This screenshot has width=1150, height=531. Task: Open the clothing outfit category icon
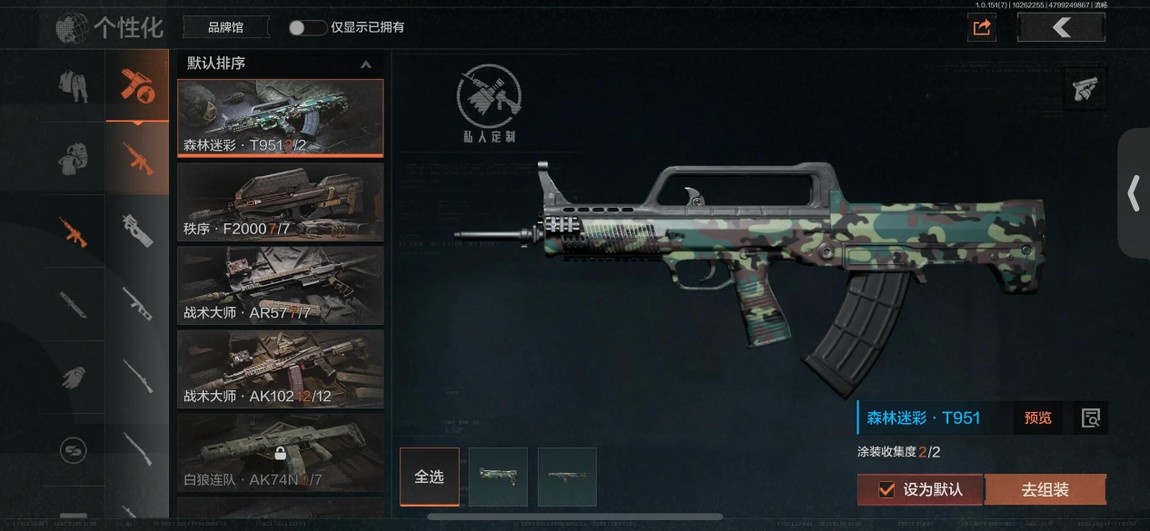click(73, 86)
